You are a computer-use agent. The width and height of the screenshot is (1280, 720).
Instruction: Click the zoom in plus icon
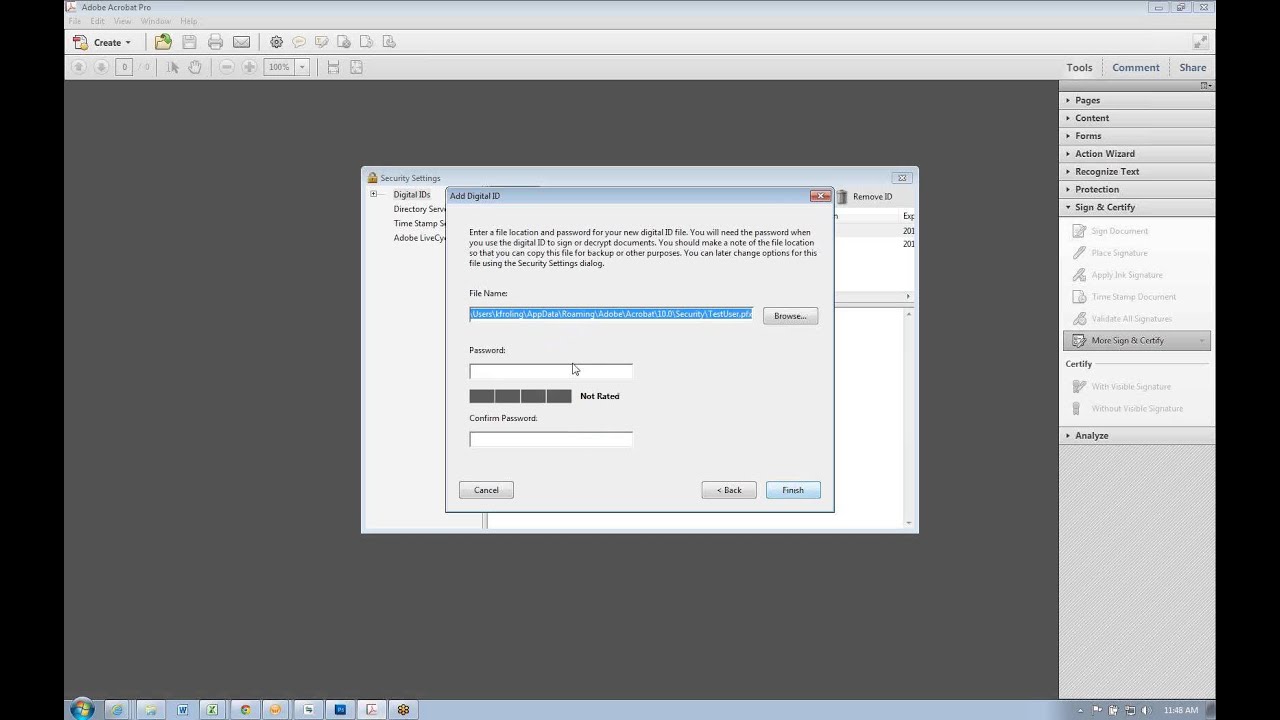click(250, 67)
